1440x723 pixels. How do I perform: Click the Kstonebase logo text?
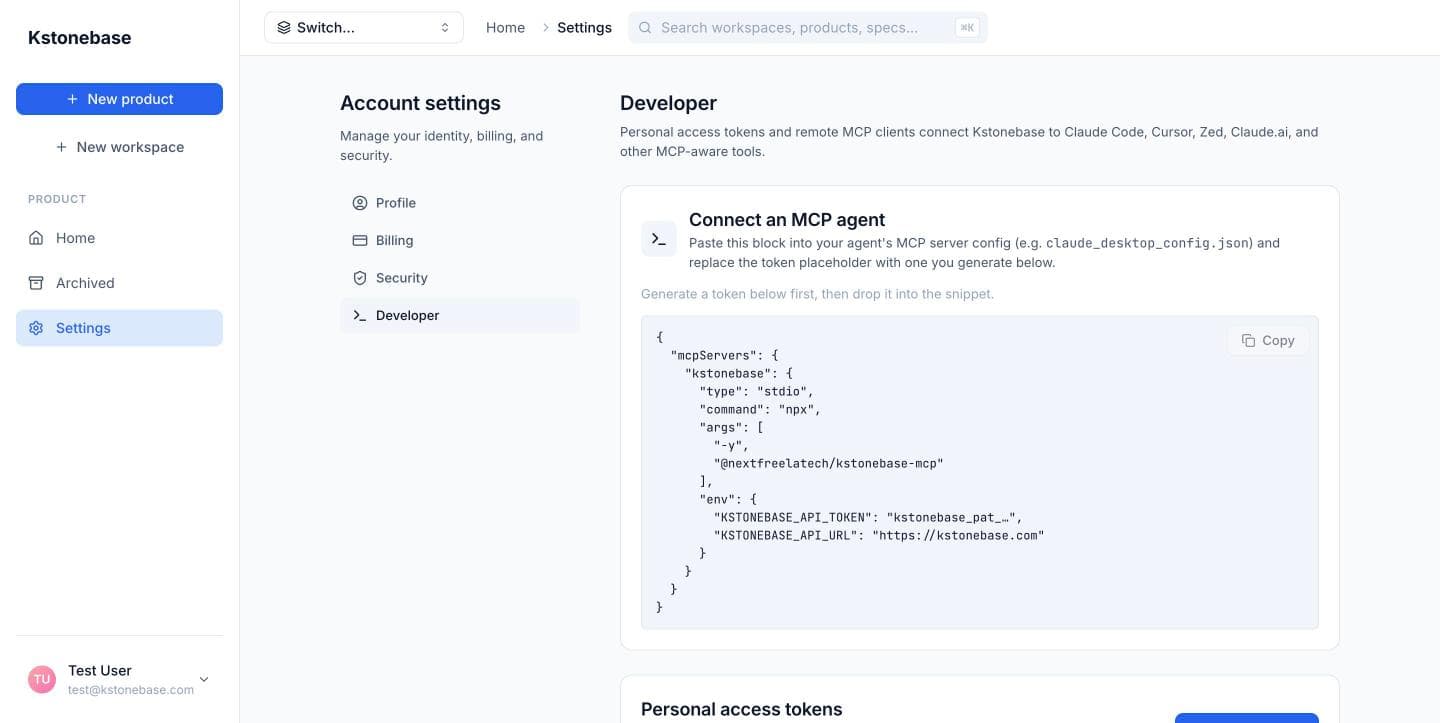(79, 38)
